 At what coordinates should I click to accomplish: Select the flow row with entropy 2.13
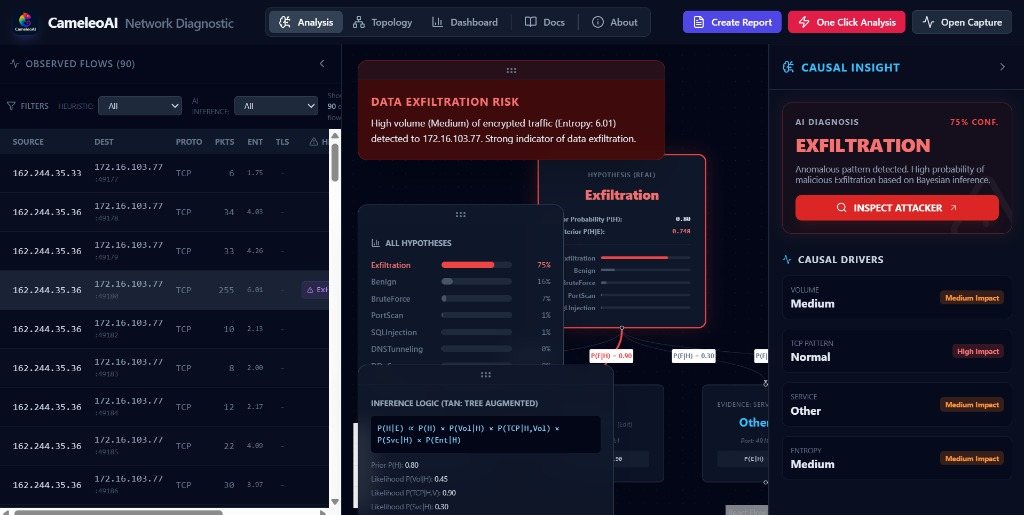pyautogui.click(x=164, y=329)
